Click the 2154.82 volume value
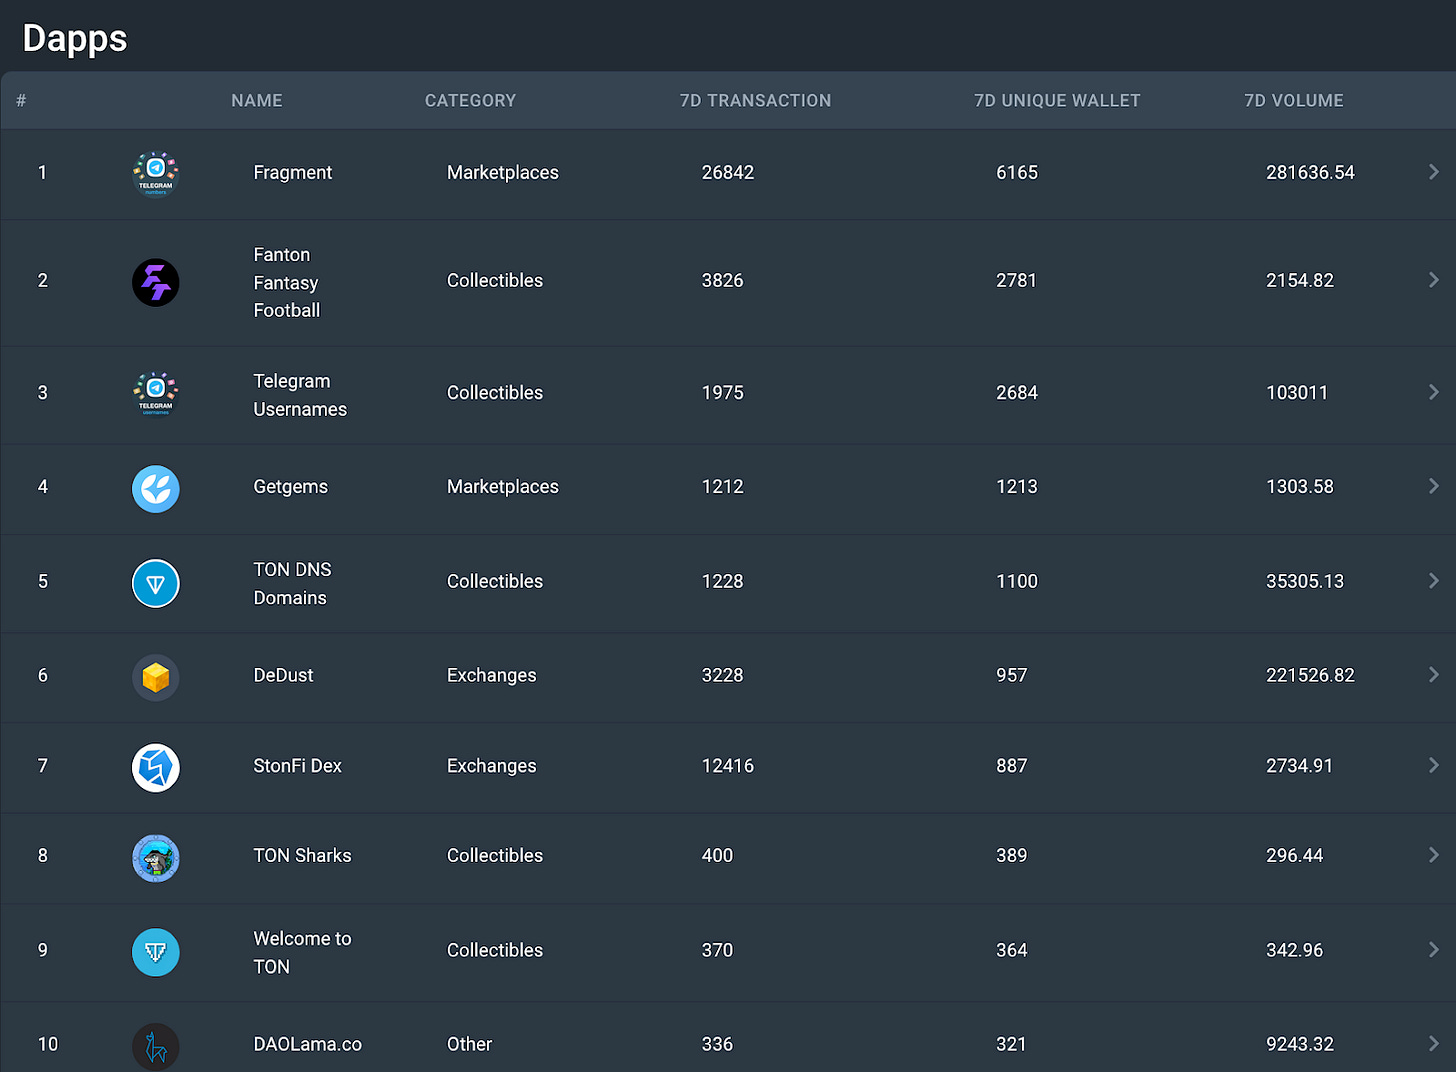The height and width of the screenshot is (1072, 1456). coord(1300,280)
